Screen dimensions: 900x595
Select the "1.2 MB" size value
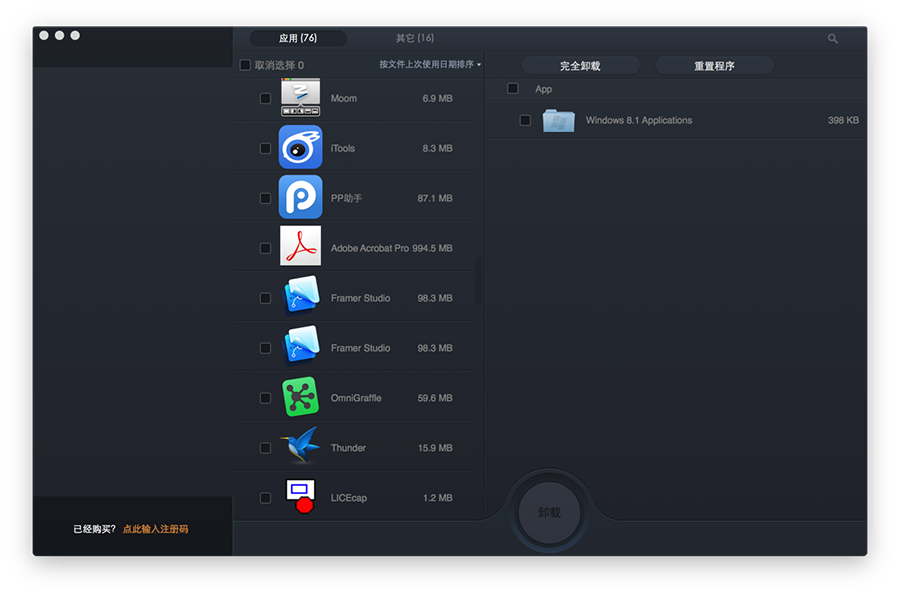tap(437, 497)
